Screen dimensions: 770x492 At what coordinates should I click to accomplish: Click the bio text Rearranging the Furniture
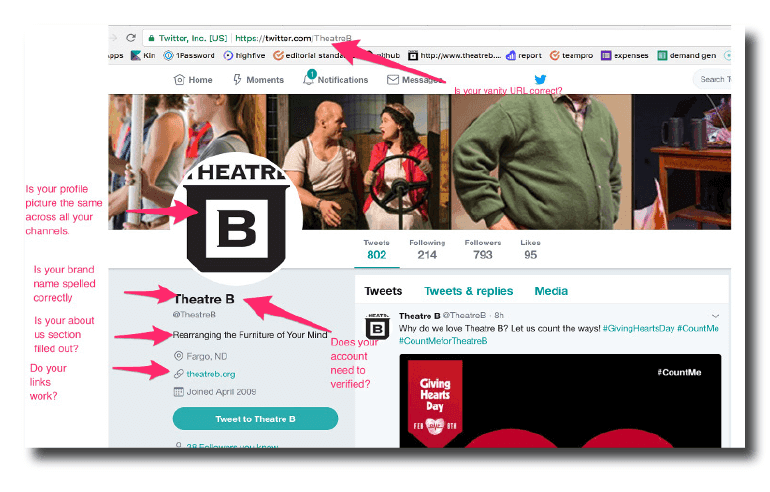pyautogui.click(x=250, y=335)
